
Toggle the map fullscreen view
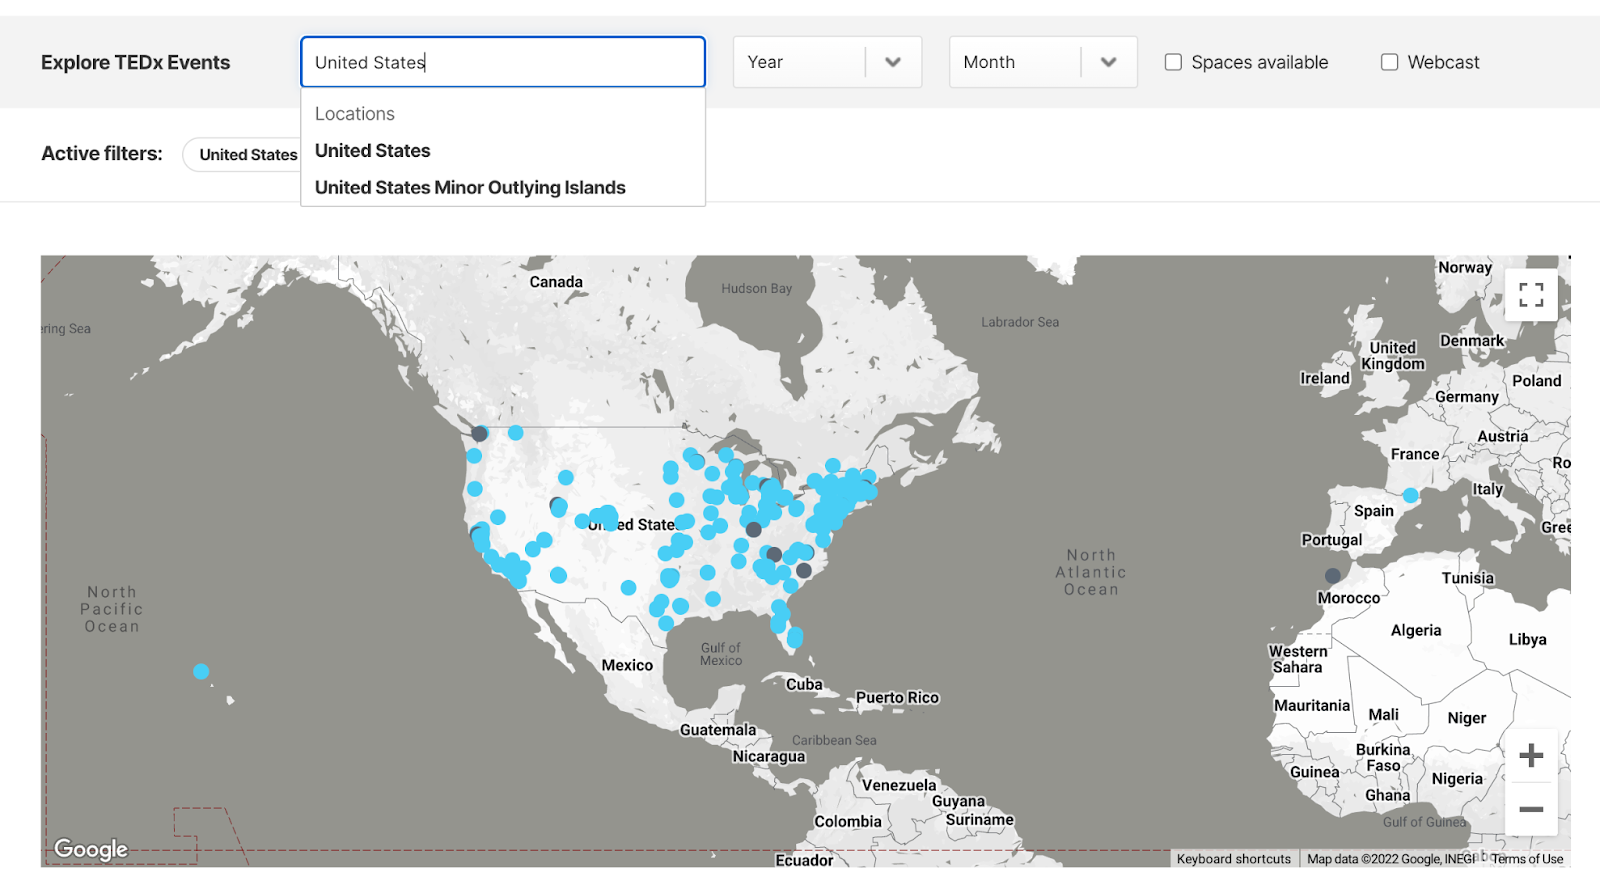tap(1531, 294)
